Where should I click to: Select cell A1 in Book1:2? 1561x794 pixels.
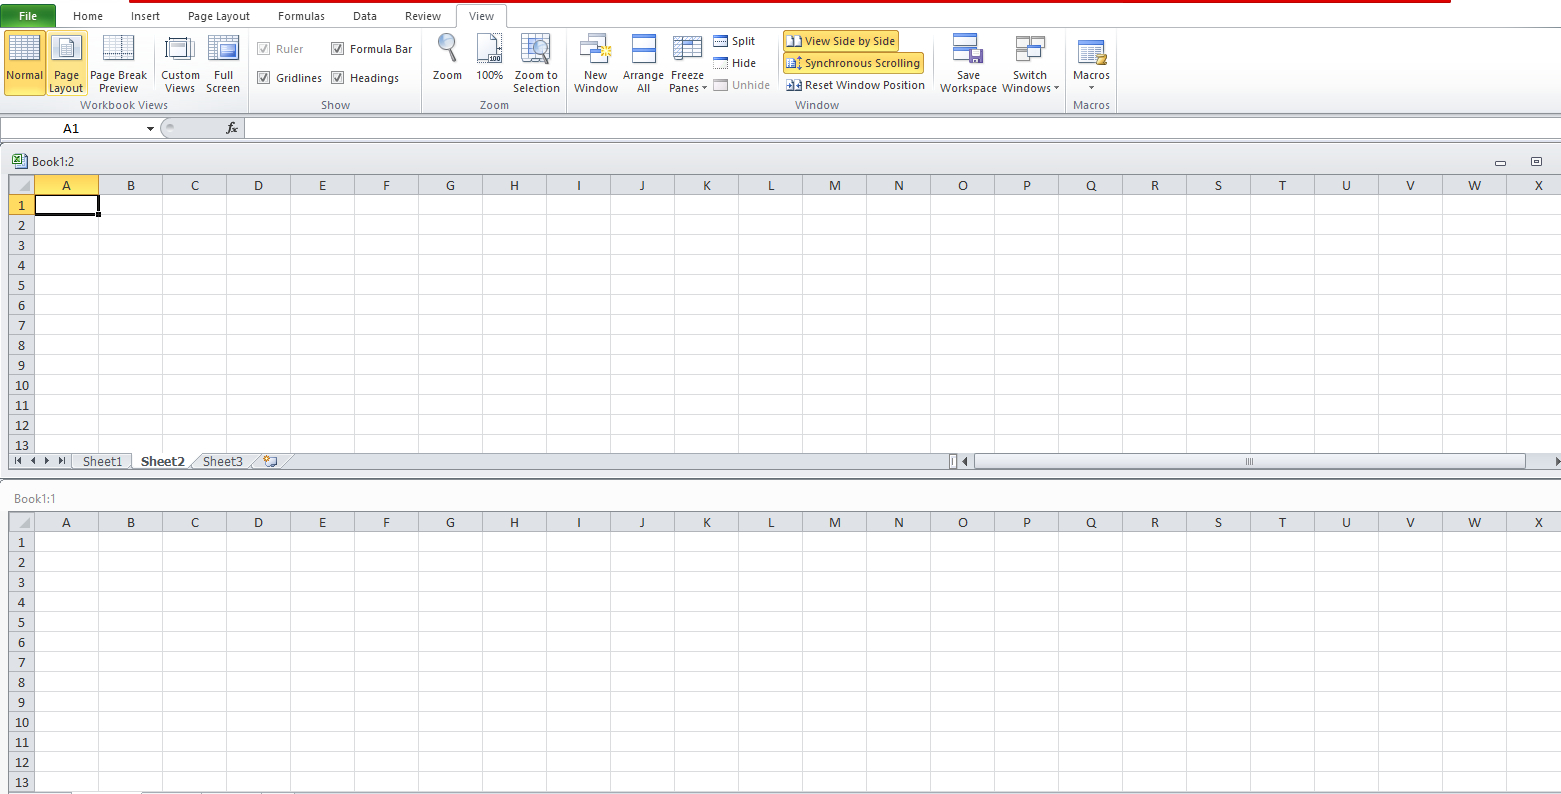tap(66, 205)
